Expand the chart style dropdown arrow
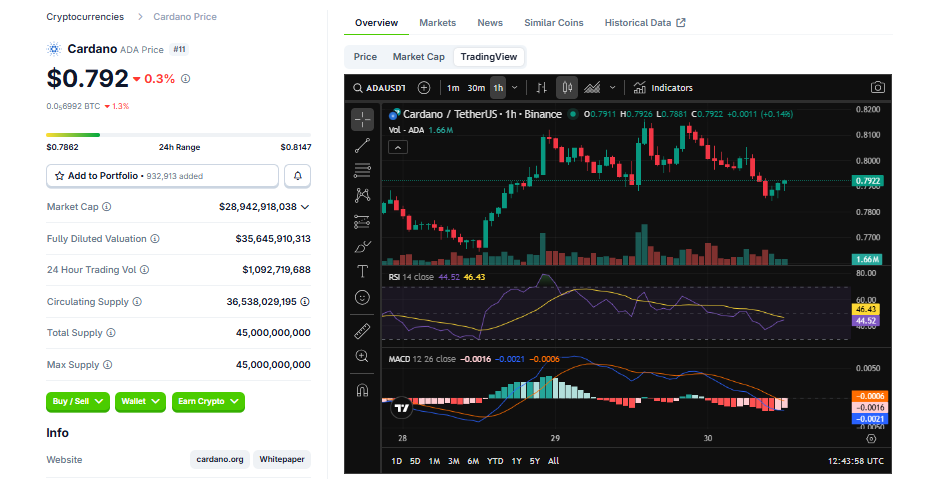The width and height of the screenshot is (939, 479). [x=612, y=88]
